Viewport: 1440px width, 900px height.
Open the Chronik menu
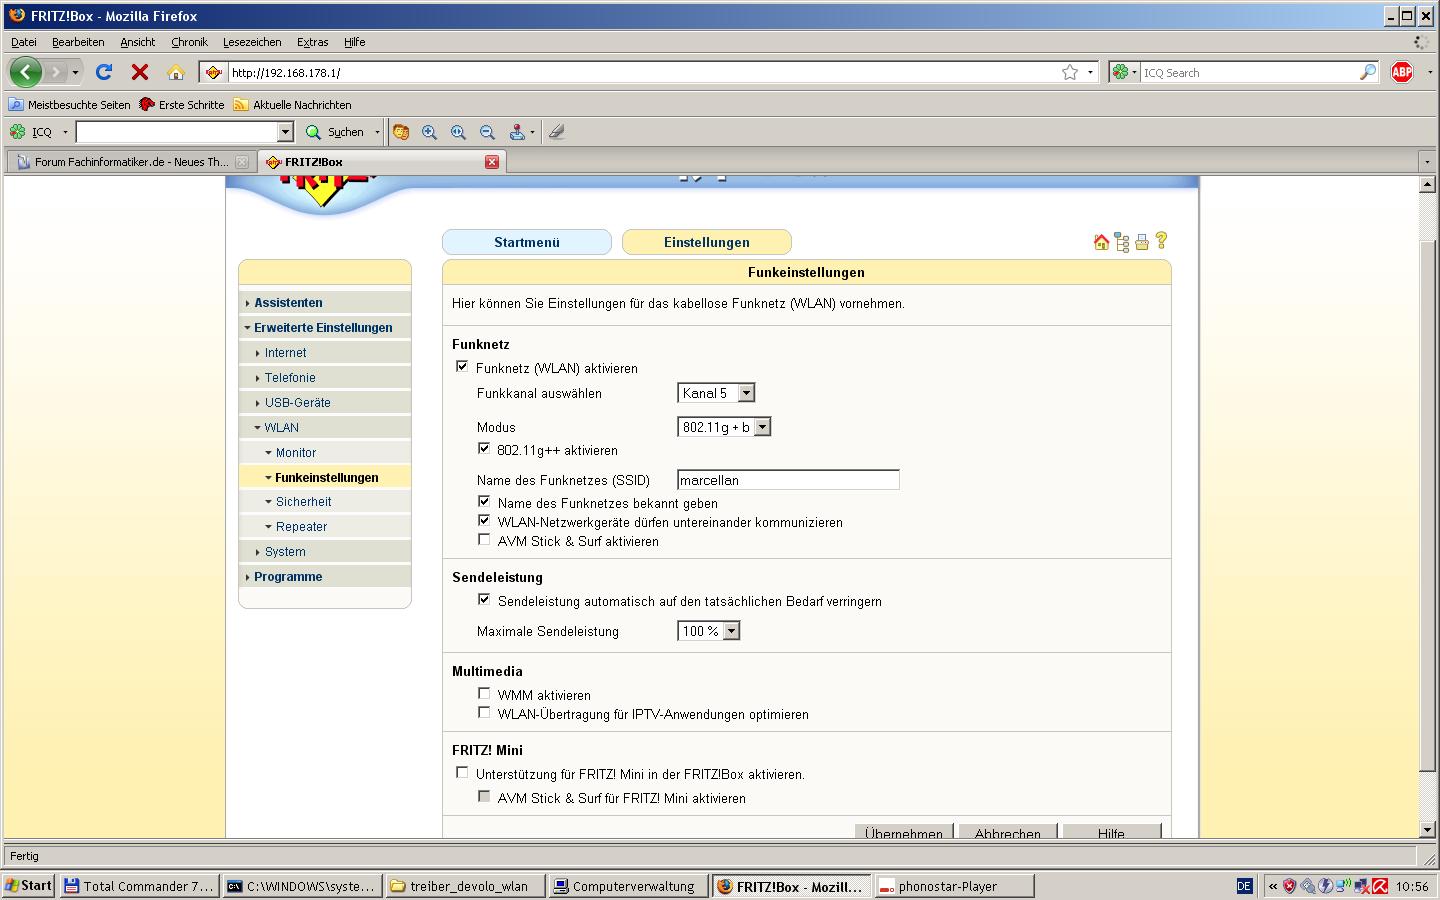tap(189, 42)
